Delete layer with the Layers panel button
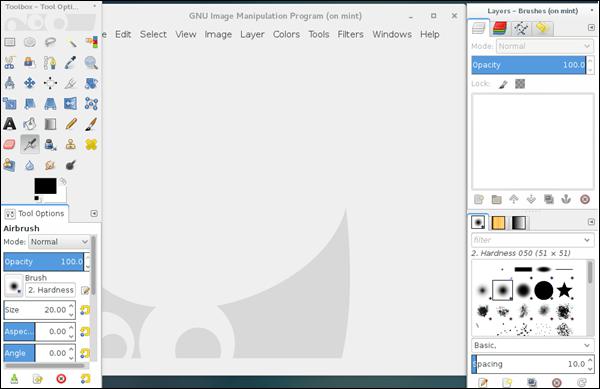Viewport: 600px width, 389px height. coord(585,199)
